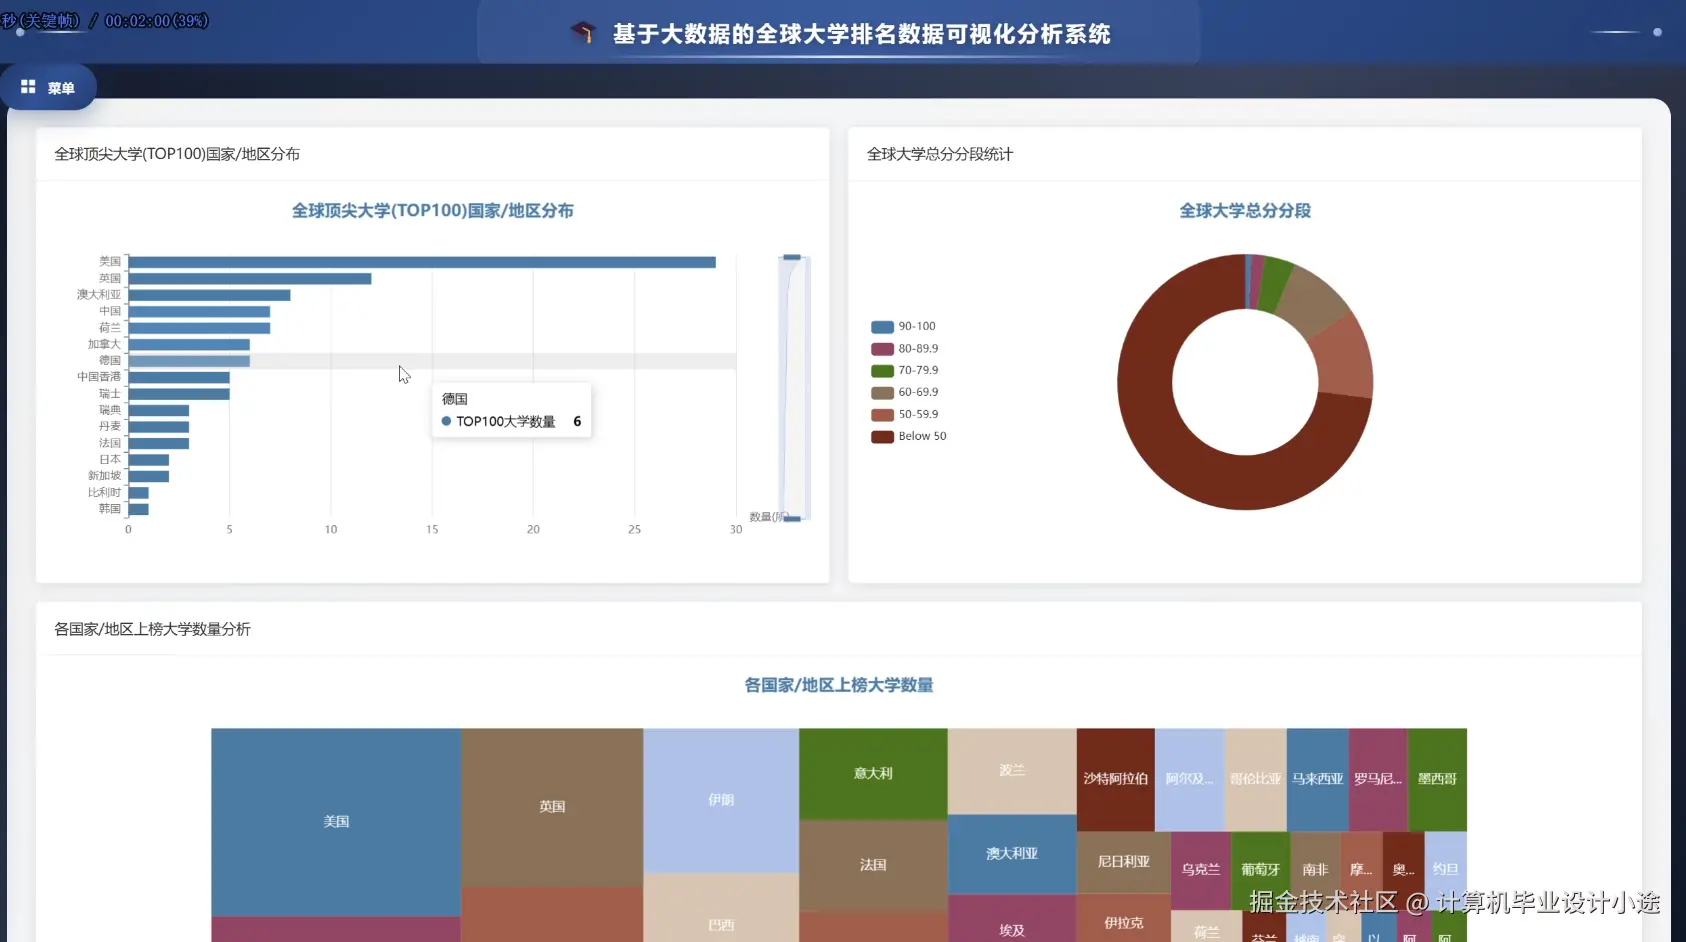Select 英国 block in treemap
Viewport: 1686px width, 942px height.
tap(552, 807)
